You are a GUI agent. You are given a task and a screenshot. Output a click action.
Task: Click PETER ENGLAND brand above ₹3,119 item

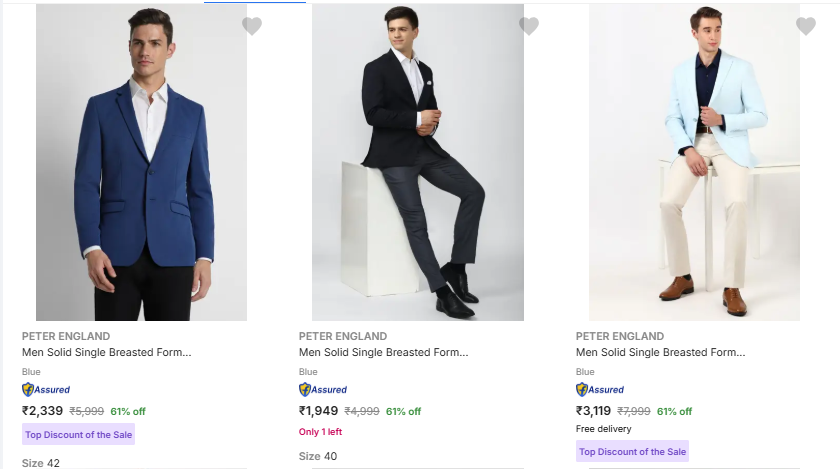(620, 336)
